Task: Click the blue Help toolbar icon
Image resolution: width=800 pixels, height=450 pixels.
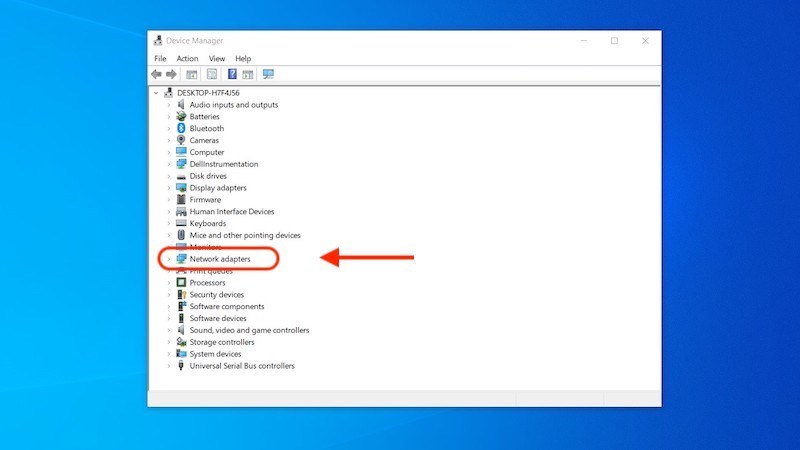Action: 232,74
